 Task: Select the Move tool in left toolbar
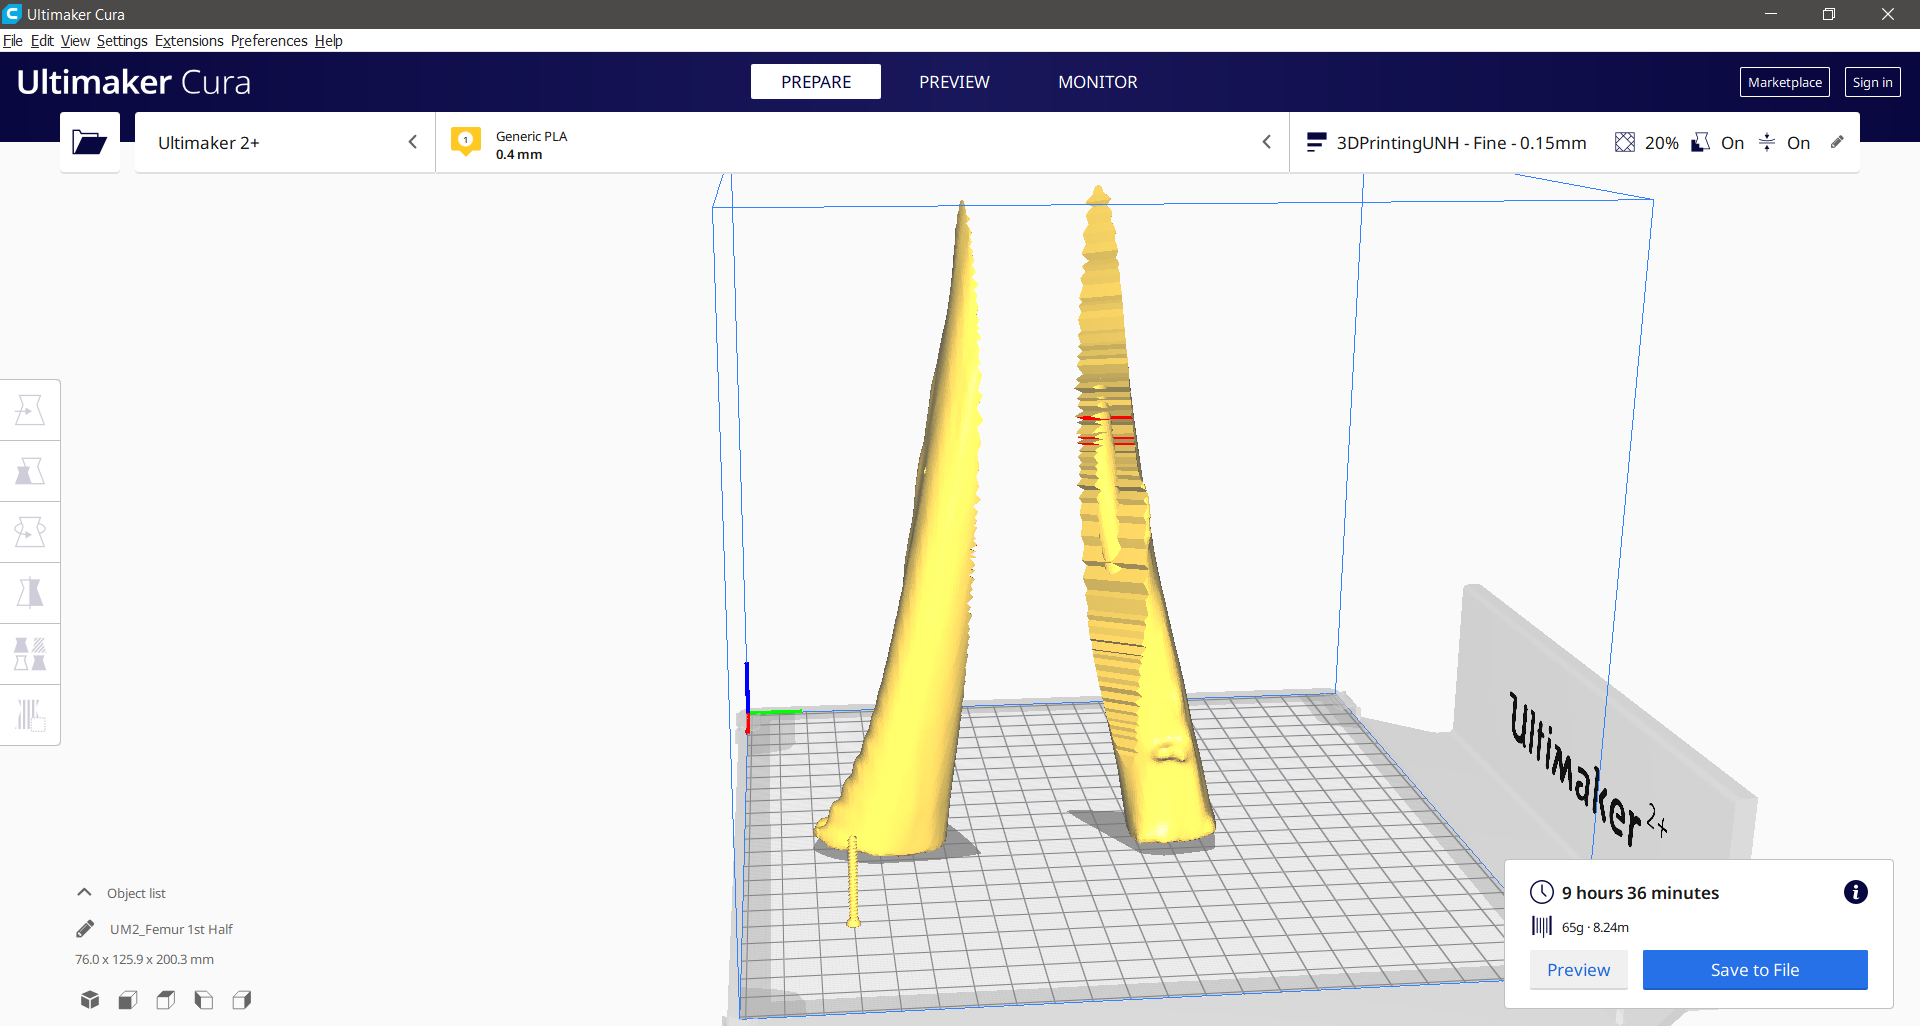coord(30,410)
